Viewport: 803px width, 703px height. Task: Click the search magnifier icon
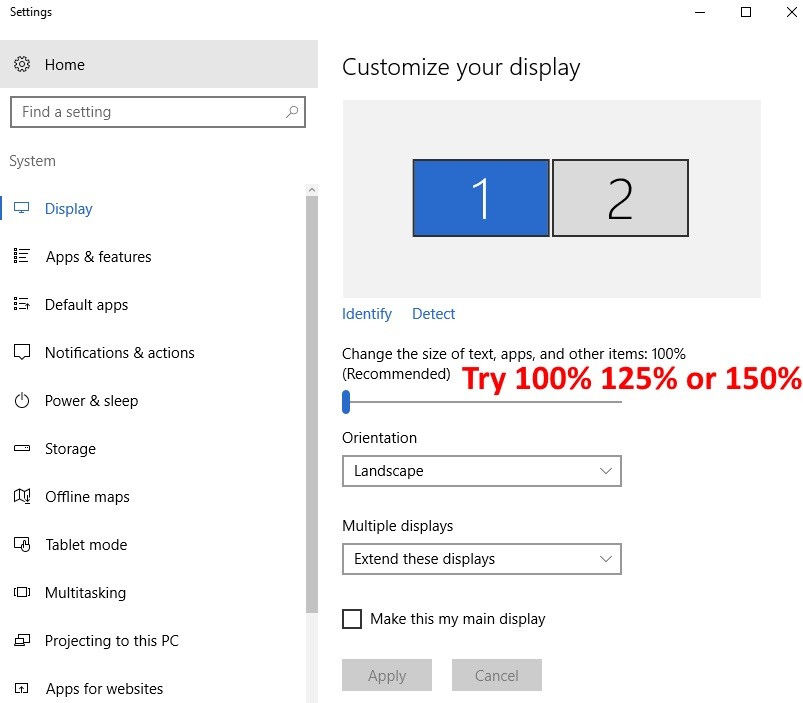click(292, 112)
